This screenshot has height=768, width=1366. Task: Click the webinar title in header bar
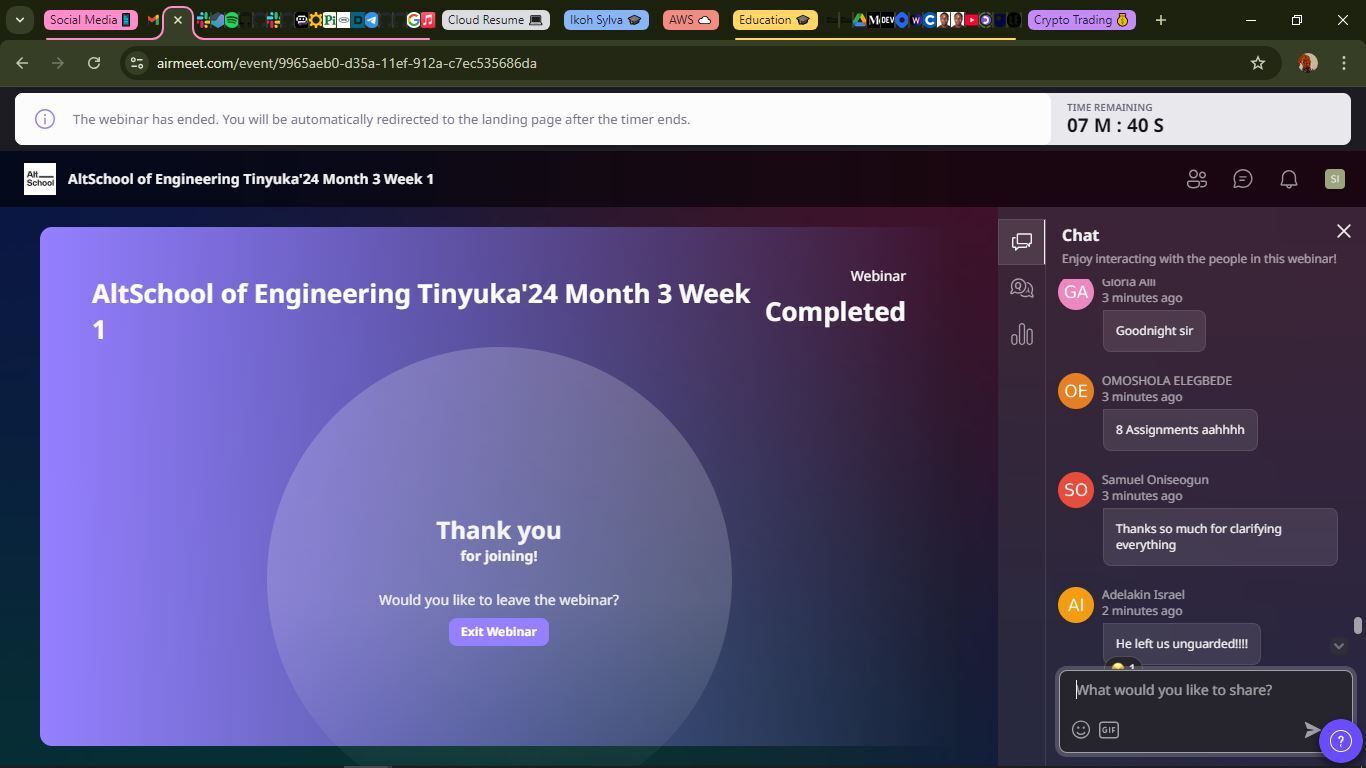pos(251,179)
